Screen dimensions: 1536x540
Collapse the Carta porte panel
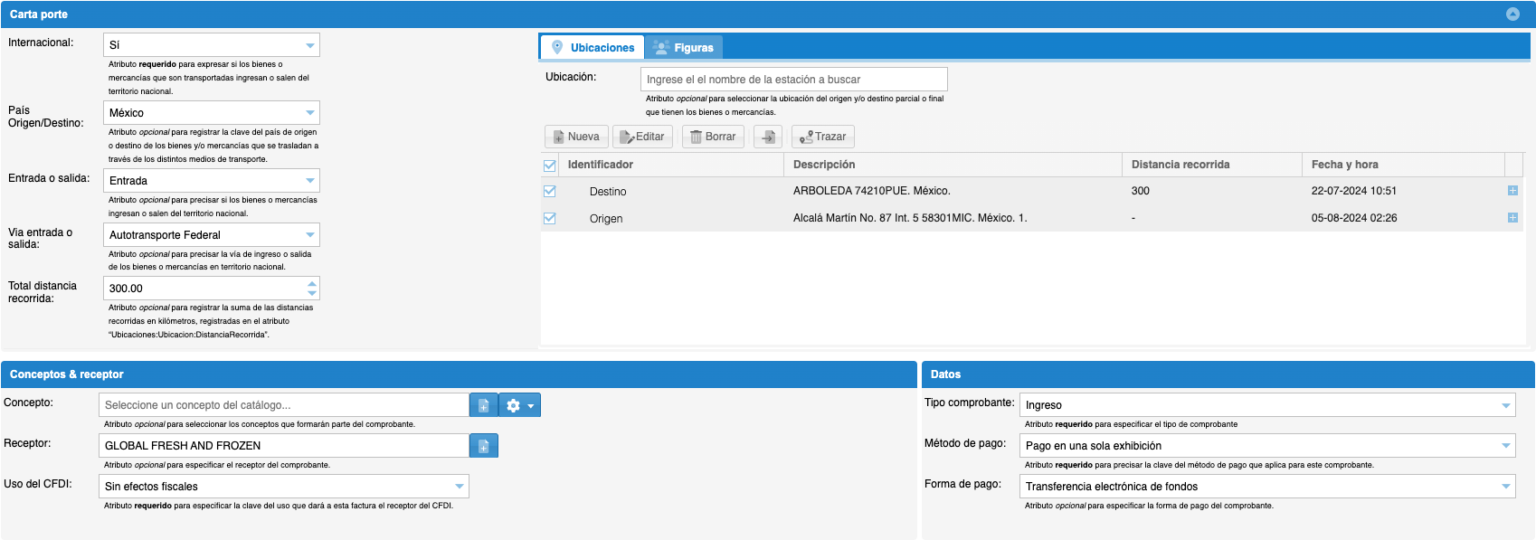(x=1512, y=14)
